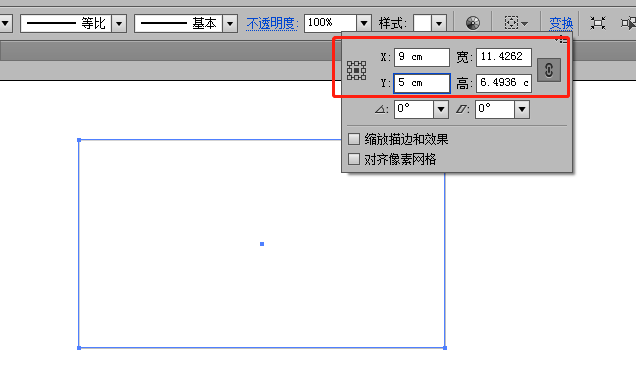Open the 样式 graphic style dropdown arrow
The height and width of the screenshot is (369, 636).
tap(439, 24)
